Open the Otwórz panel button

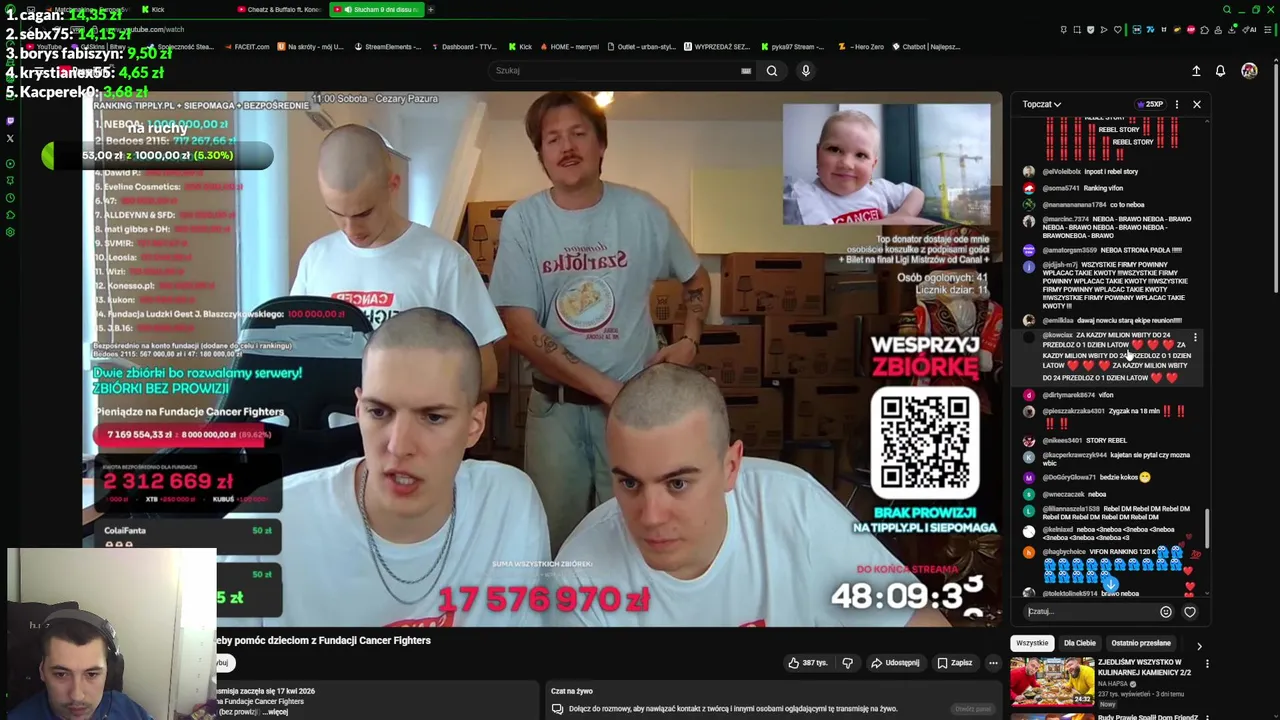pyautogui.click(x=972, y=709)
